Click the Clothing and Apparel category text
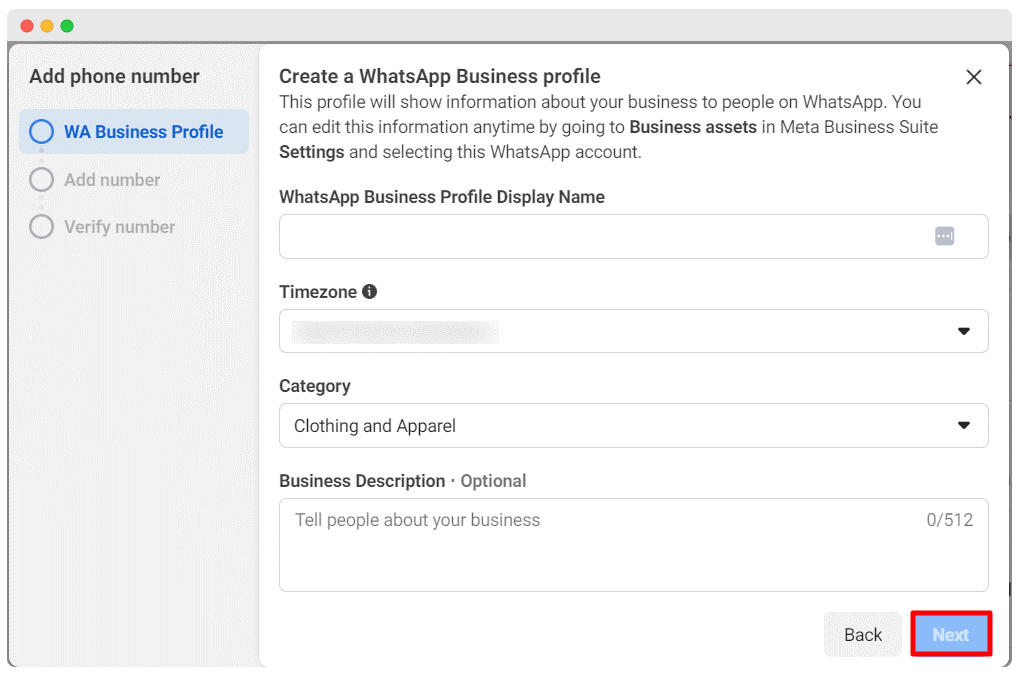This screenshot has height=676, width=1019. tap(375, 426)
